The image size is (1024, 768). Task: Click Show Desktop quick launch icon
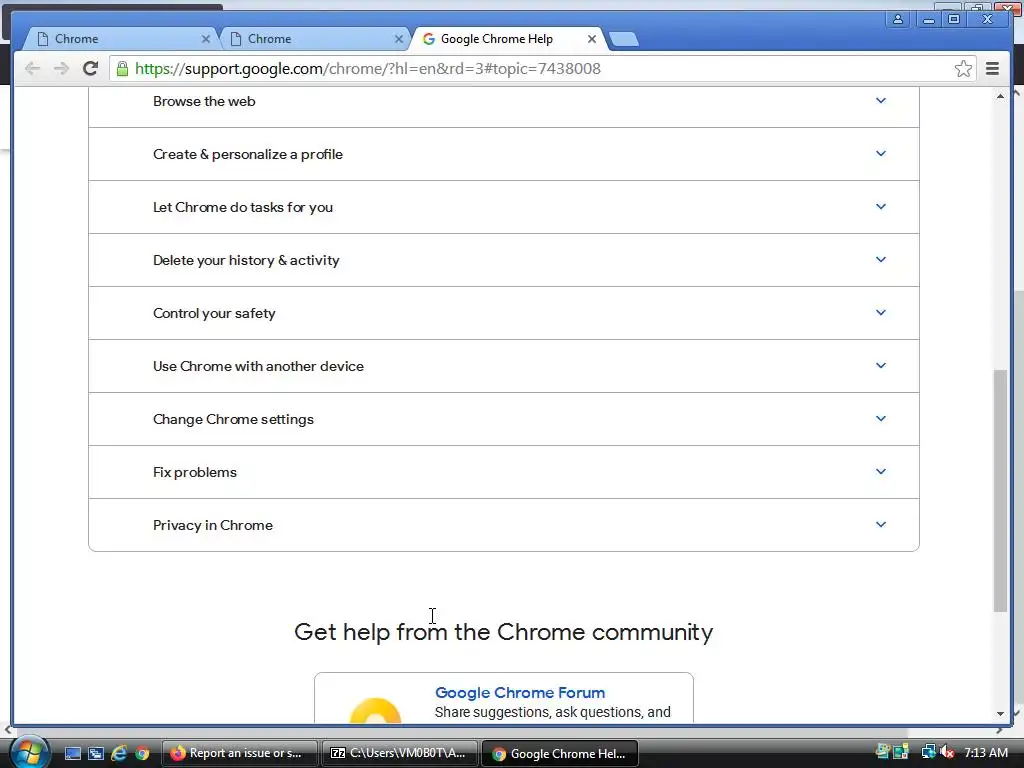72,753
